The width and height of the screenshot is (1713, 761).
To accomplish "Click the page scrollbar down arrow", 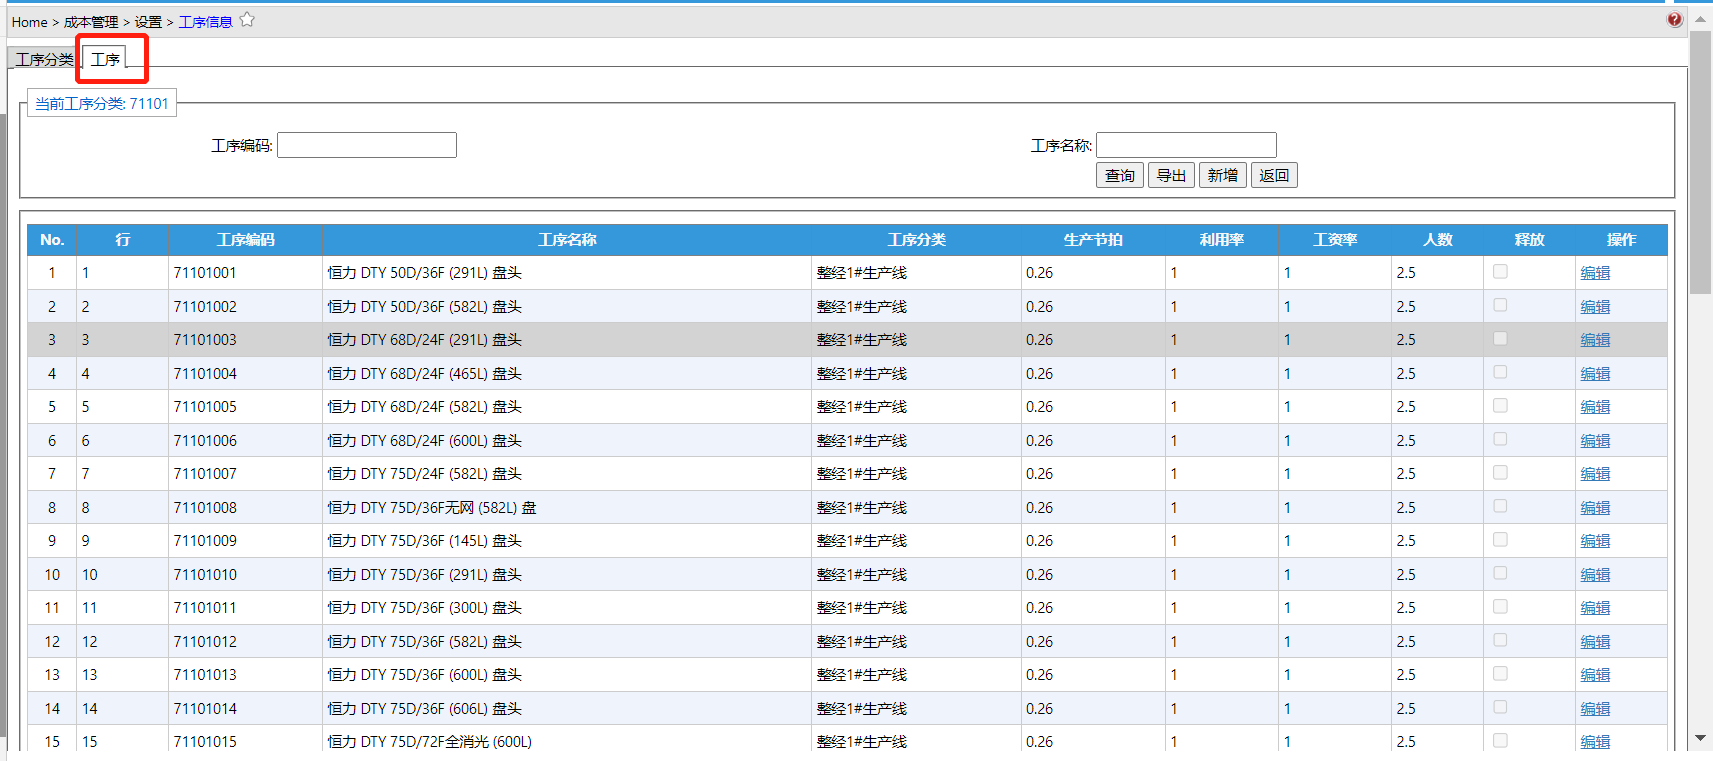I will coord(1700,738).
